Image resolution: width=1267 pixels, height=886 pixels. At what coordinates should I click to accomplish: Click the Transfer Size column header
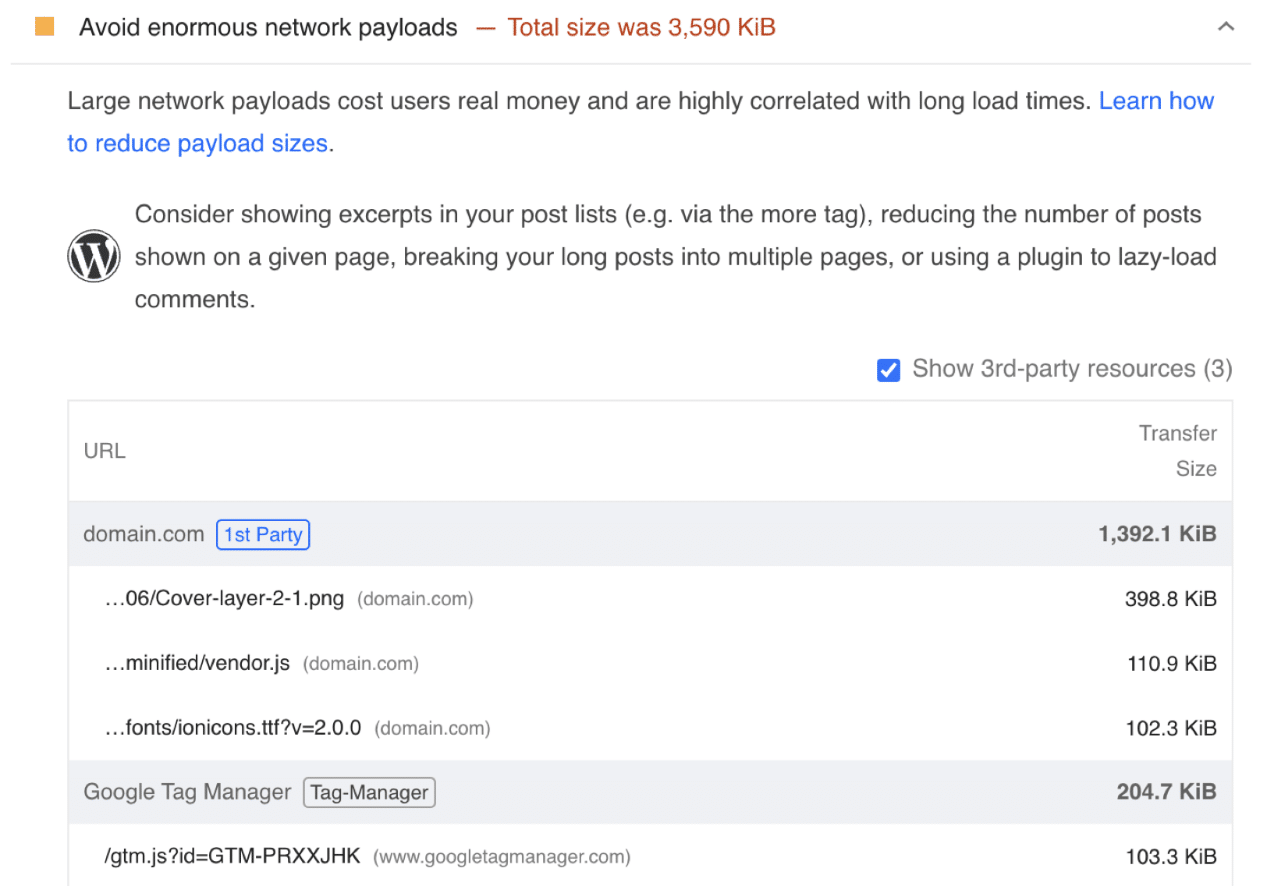1178,450
